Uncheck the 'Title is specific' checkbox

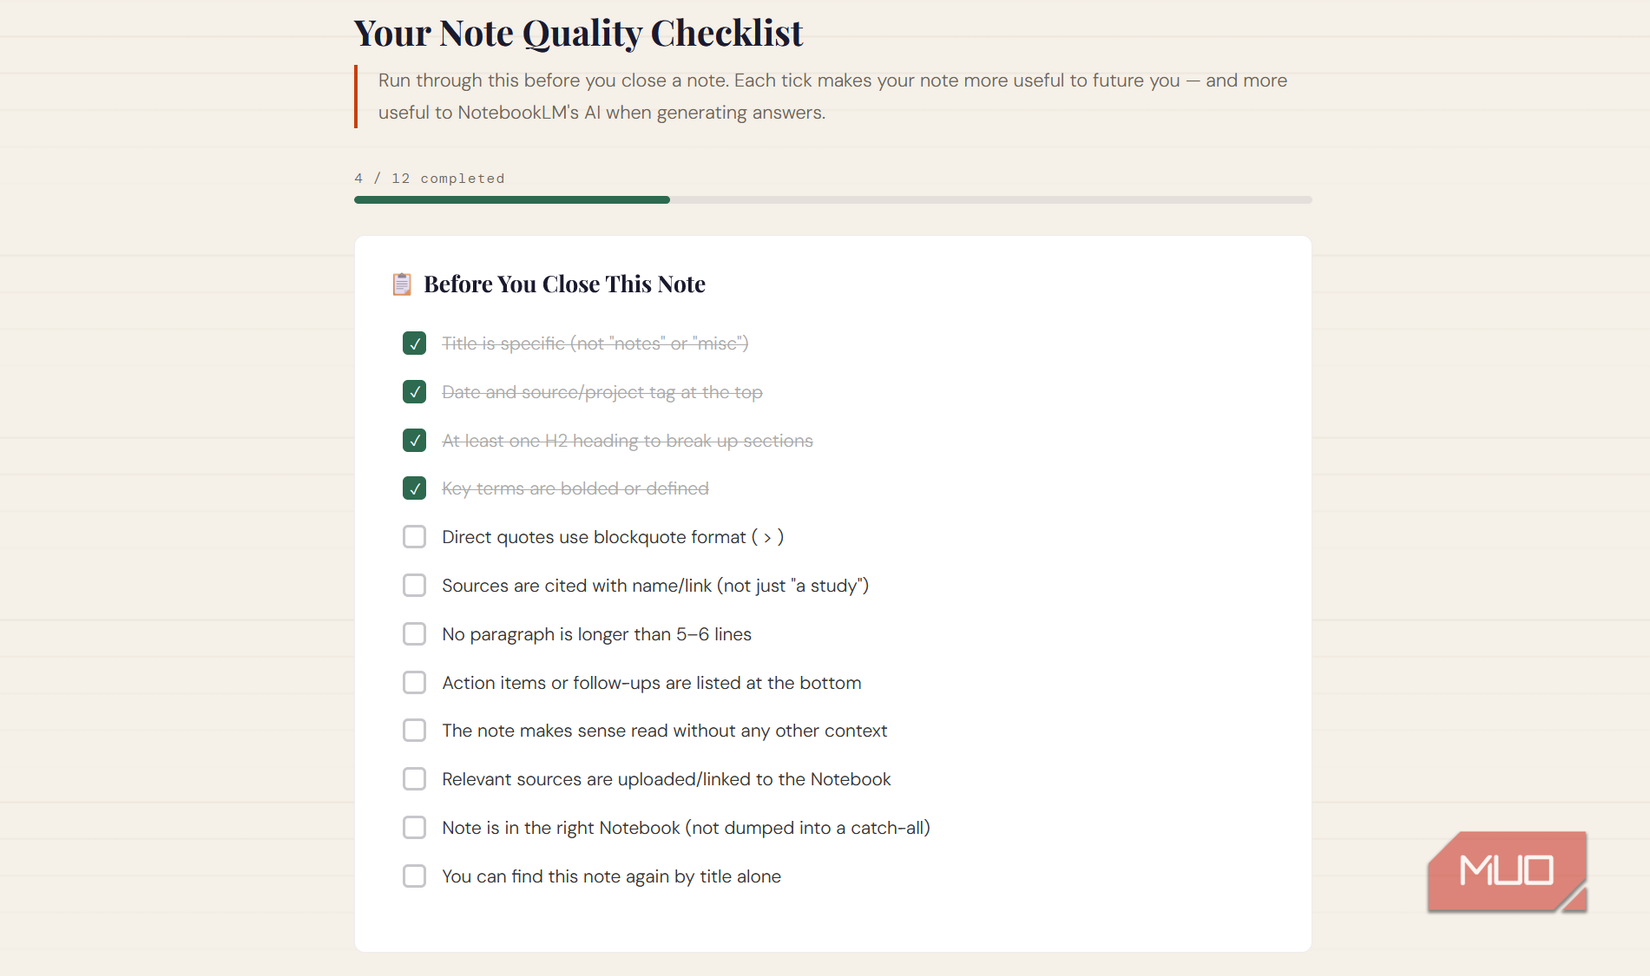coord(414,344)
